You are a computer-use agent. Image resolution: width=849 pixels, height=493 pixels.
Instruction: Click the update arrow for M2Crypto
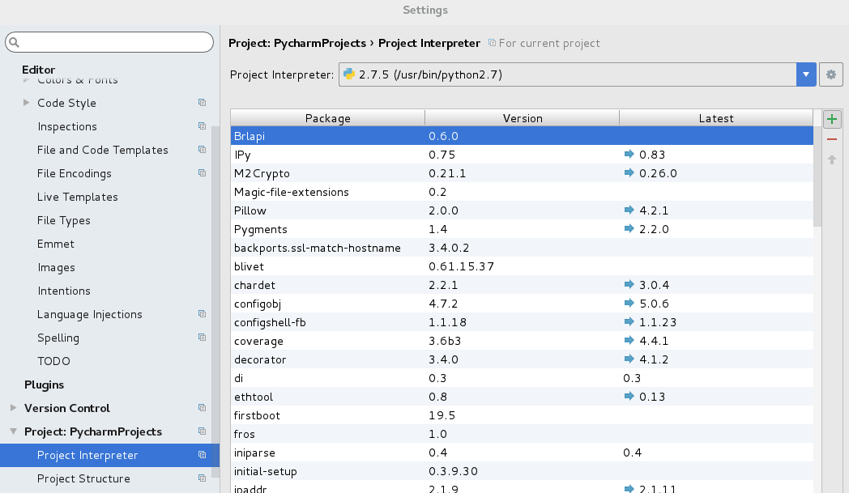pyautogui.click(x=629, y=173)
